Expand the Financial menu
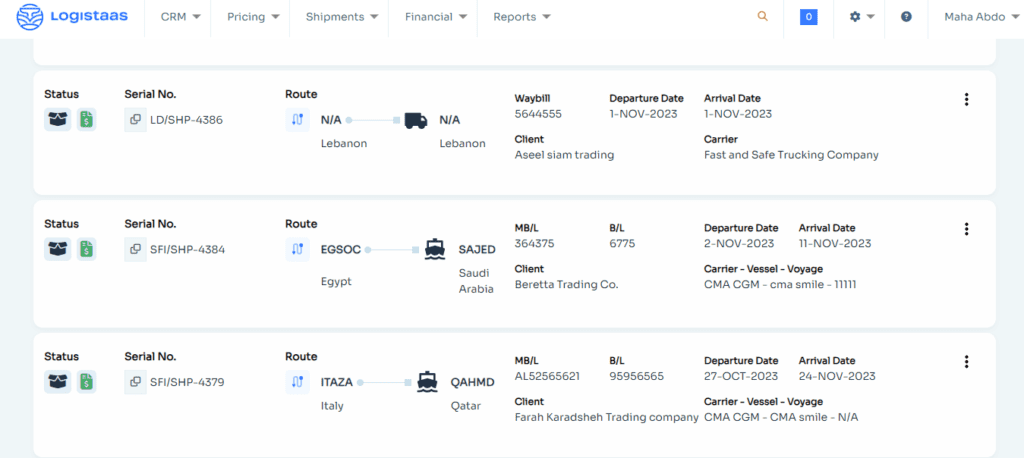This screenshot has width=1024, height=458. pyautogui.click(x=435, y=17)
